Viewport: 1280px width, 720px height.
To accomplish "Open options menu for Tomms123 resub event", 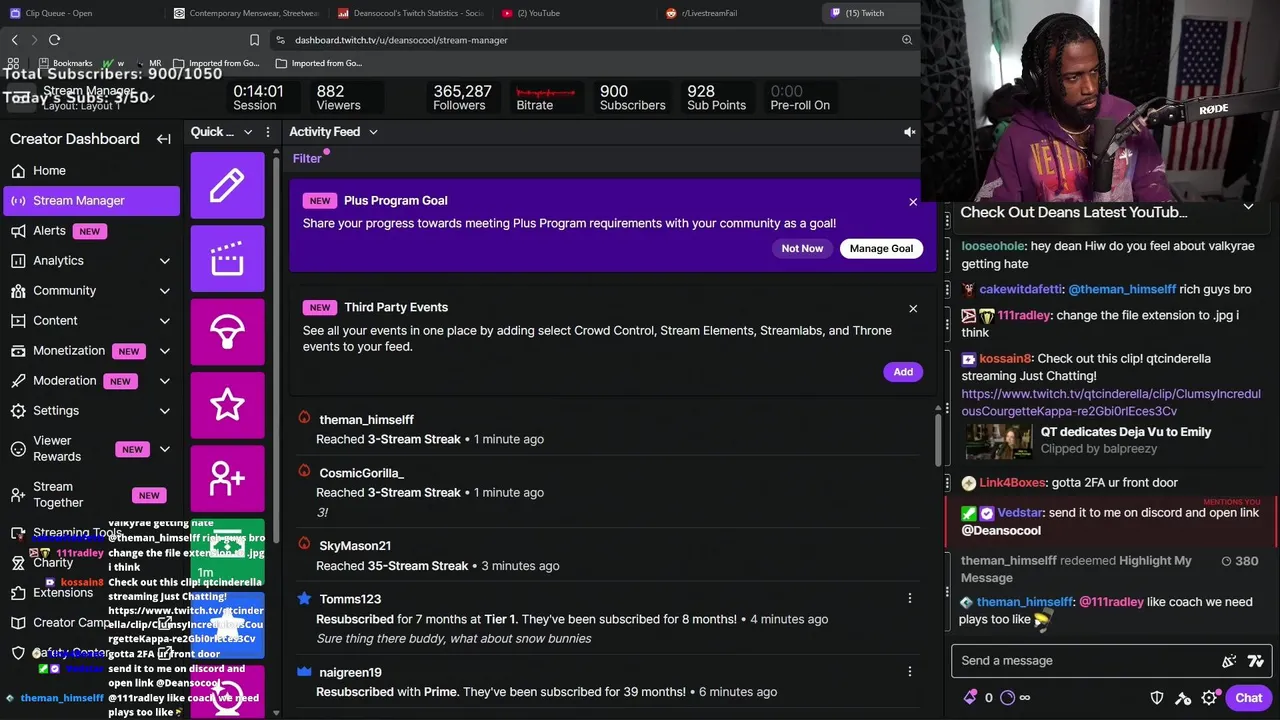I will click(909, 598).
